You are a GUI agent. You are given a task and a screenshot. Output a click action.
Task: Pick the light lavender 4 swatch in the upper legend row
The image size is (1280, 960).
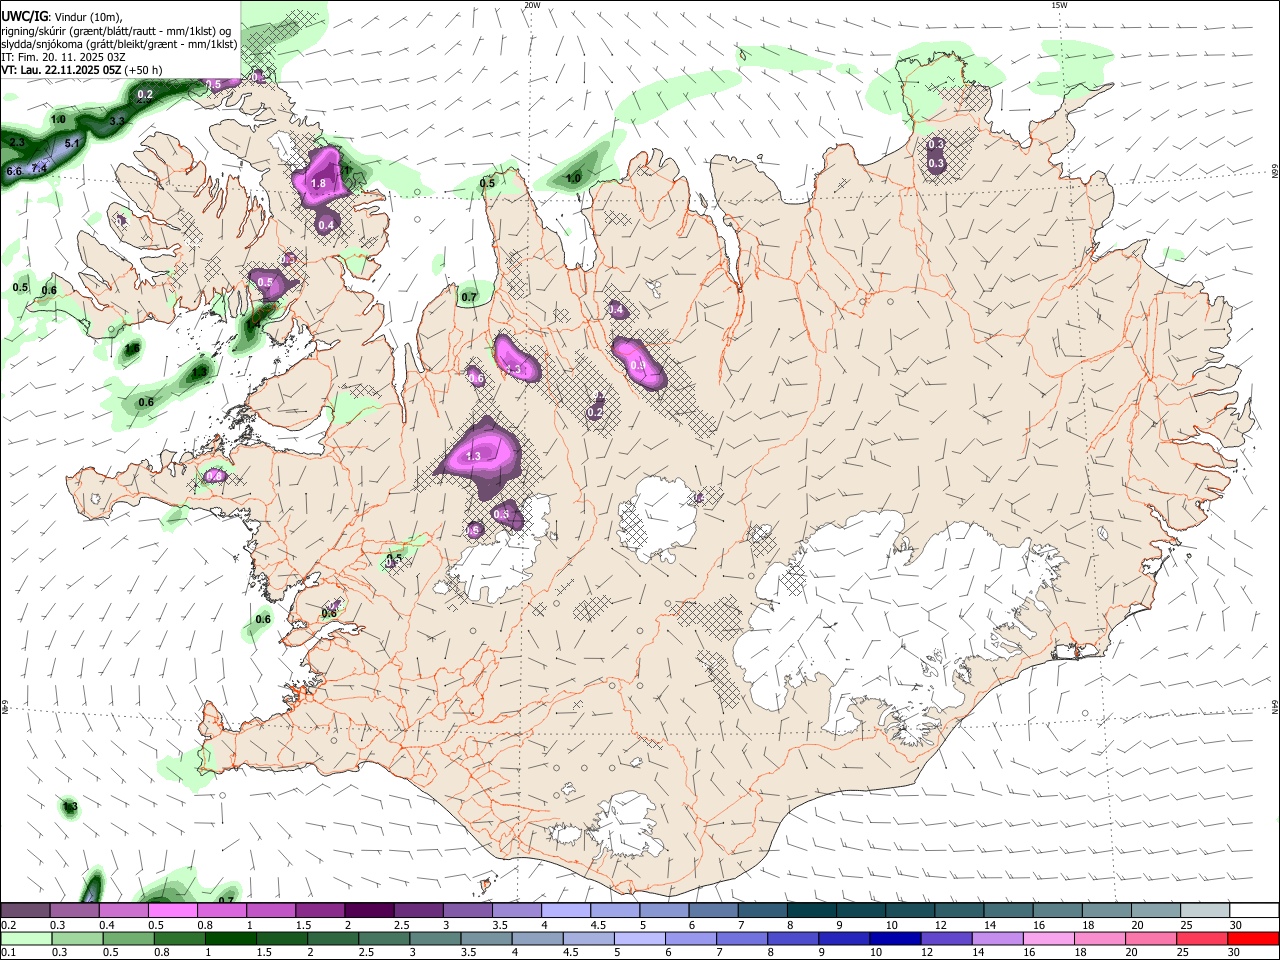(566, 910)
